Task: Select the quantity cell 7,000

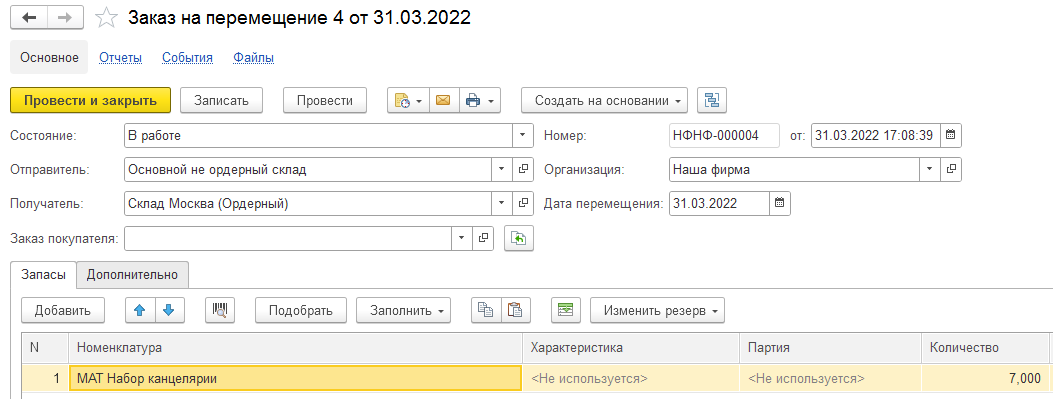Action: [x=985, y=378]
